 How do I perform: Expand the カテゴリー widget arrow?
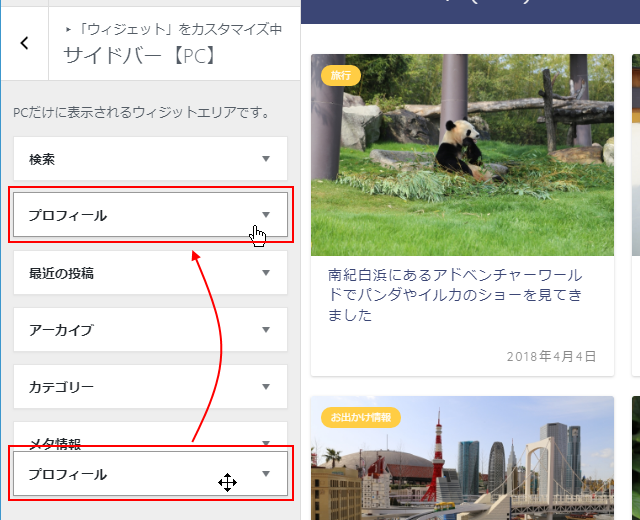click(x=266, y=386)
